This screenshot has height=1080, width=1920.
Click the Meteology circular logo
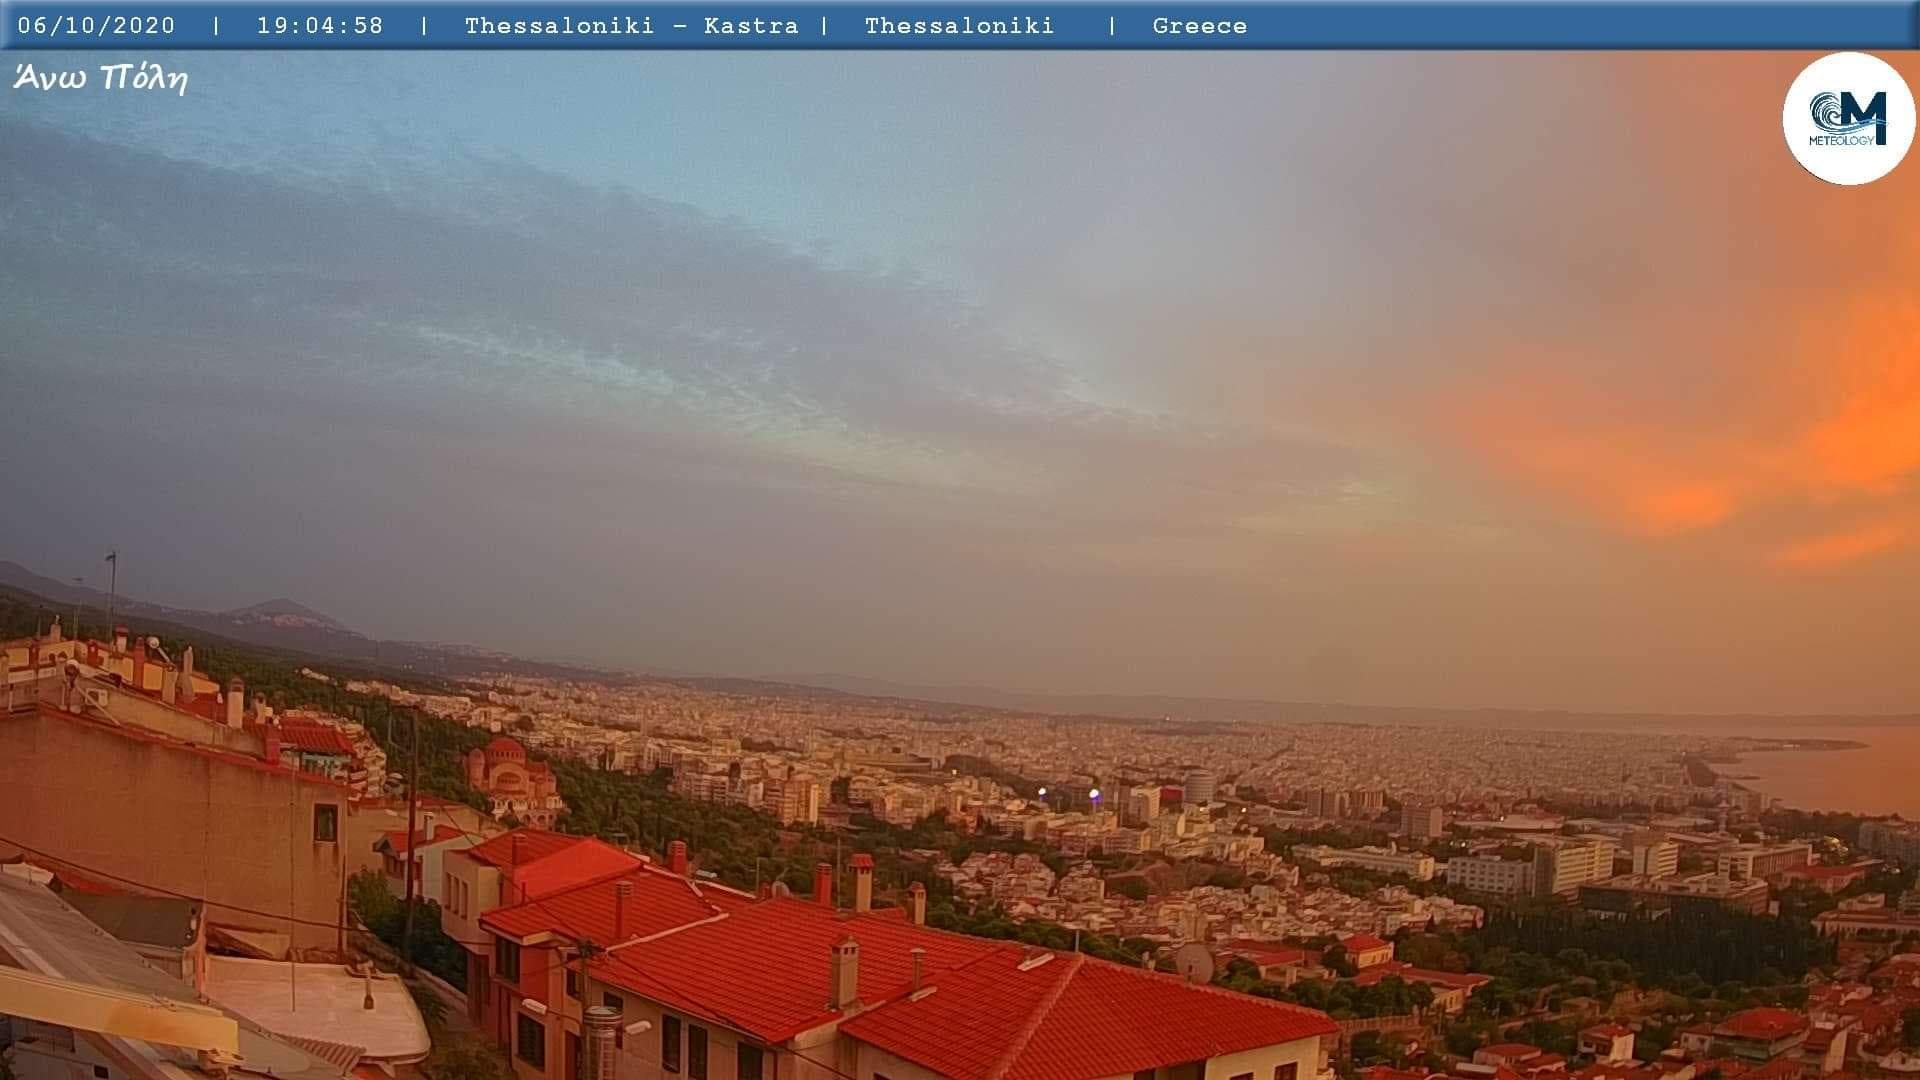[x=1848, y=118]
